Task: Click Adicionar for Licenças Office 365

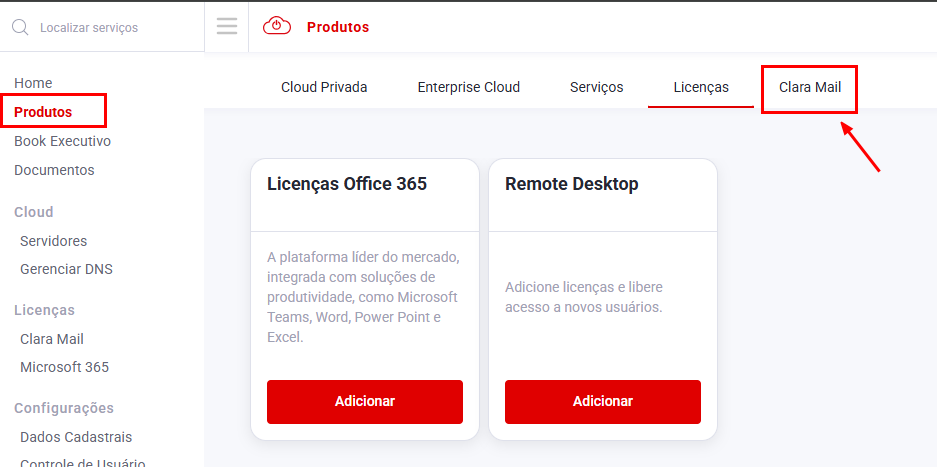Action: point(365,401)
